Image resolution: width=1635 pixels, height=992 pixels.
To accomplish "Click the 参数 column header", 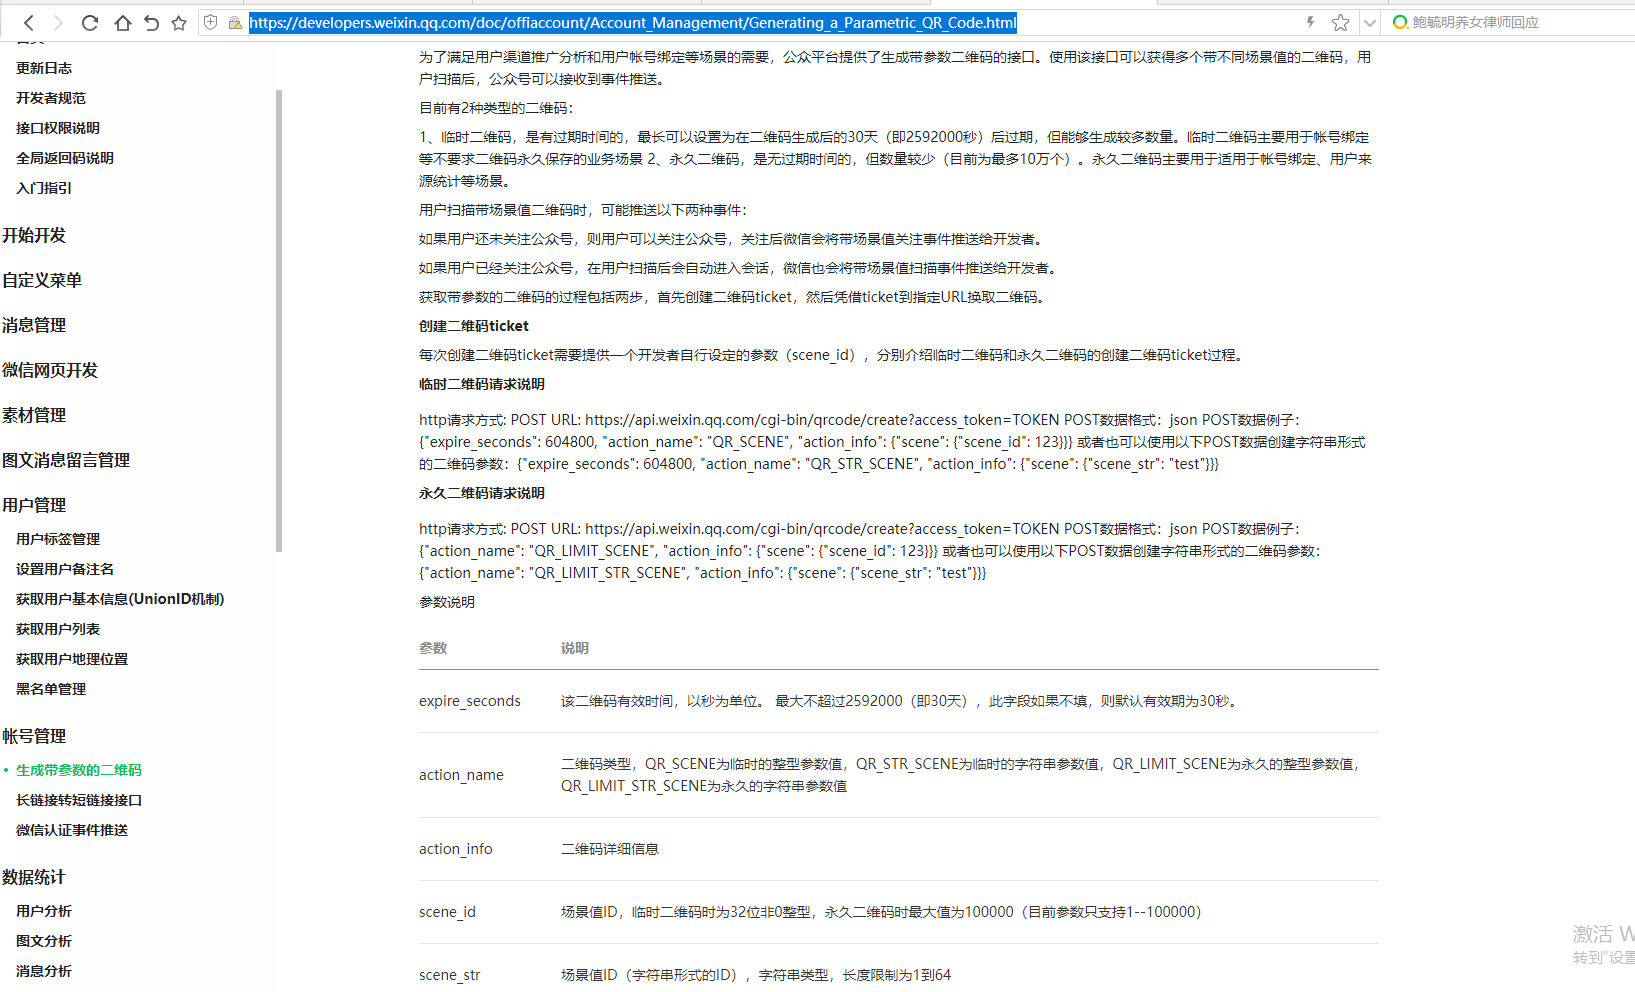I will pyautogui.click(x=433, y=648).
